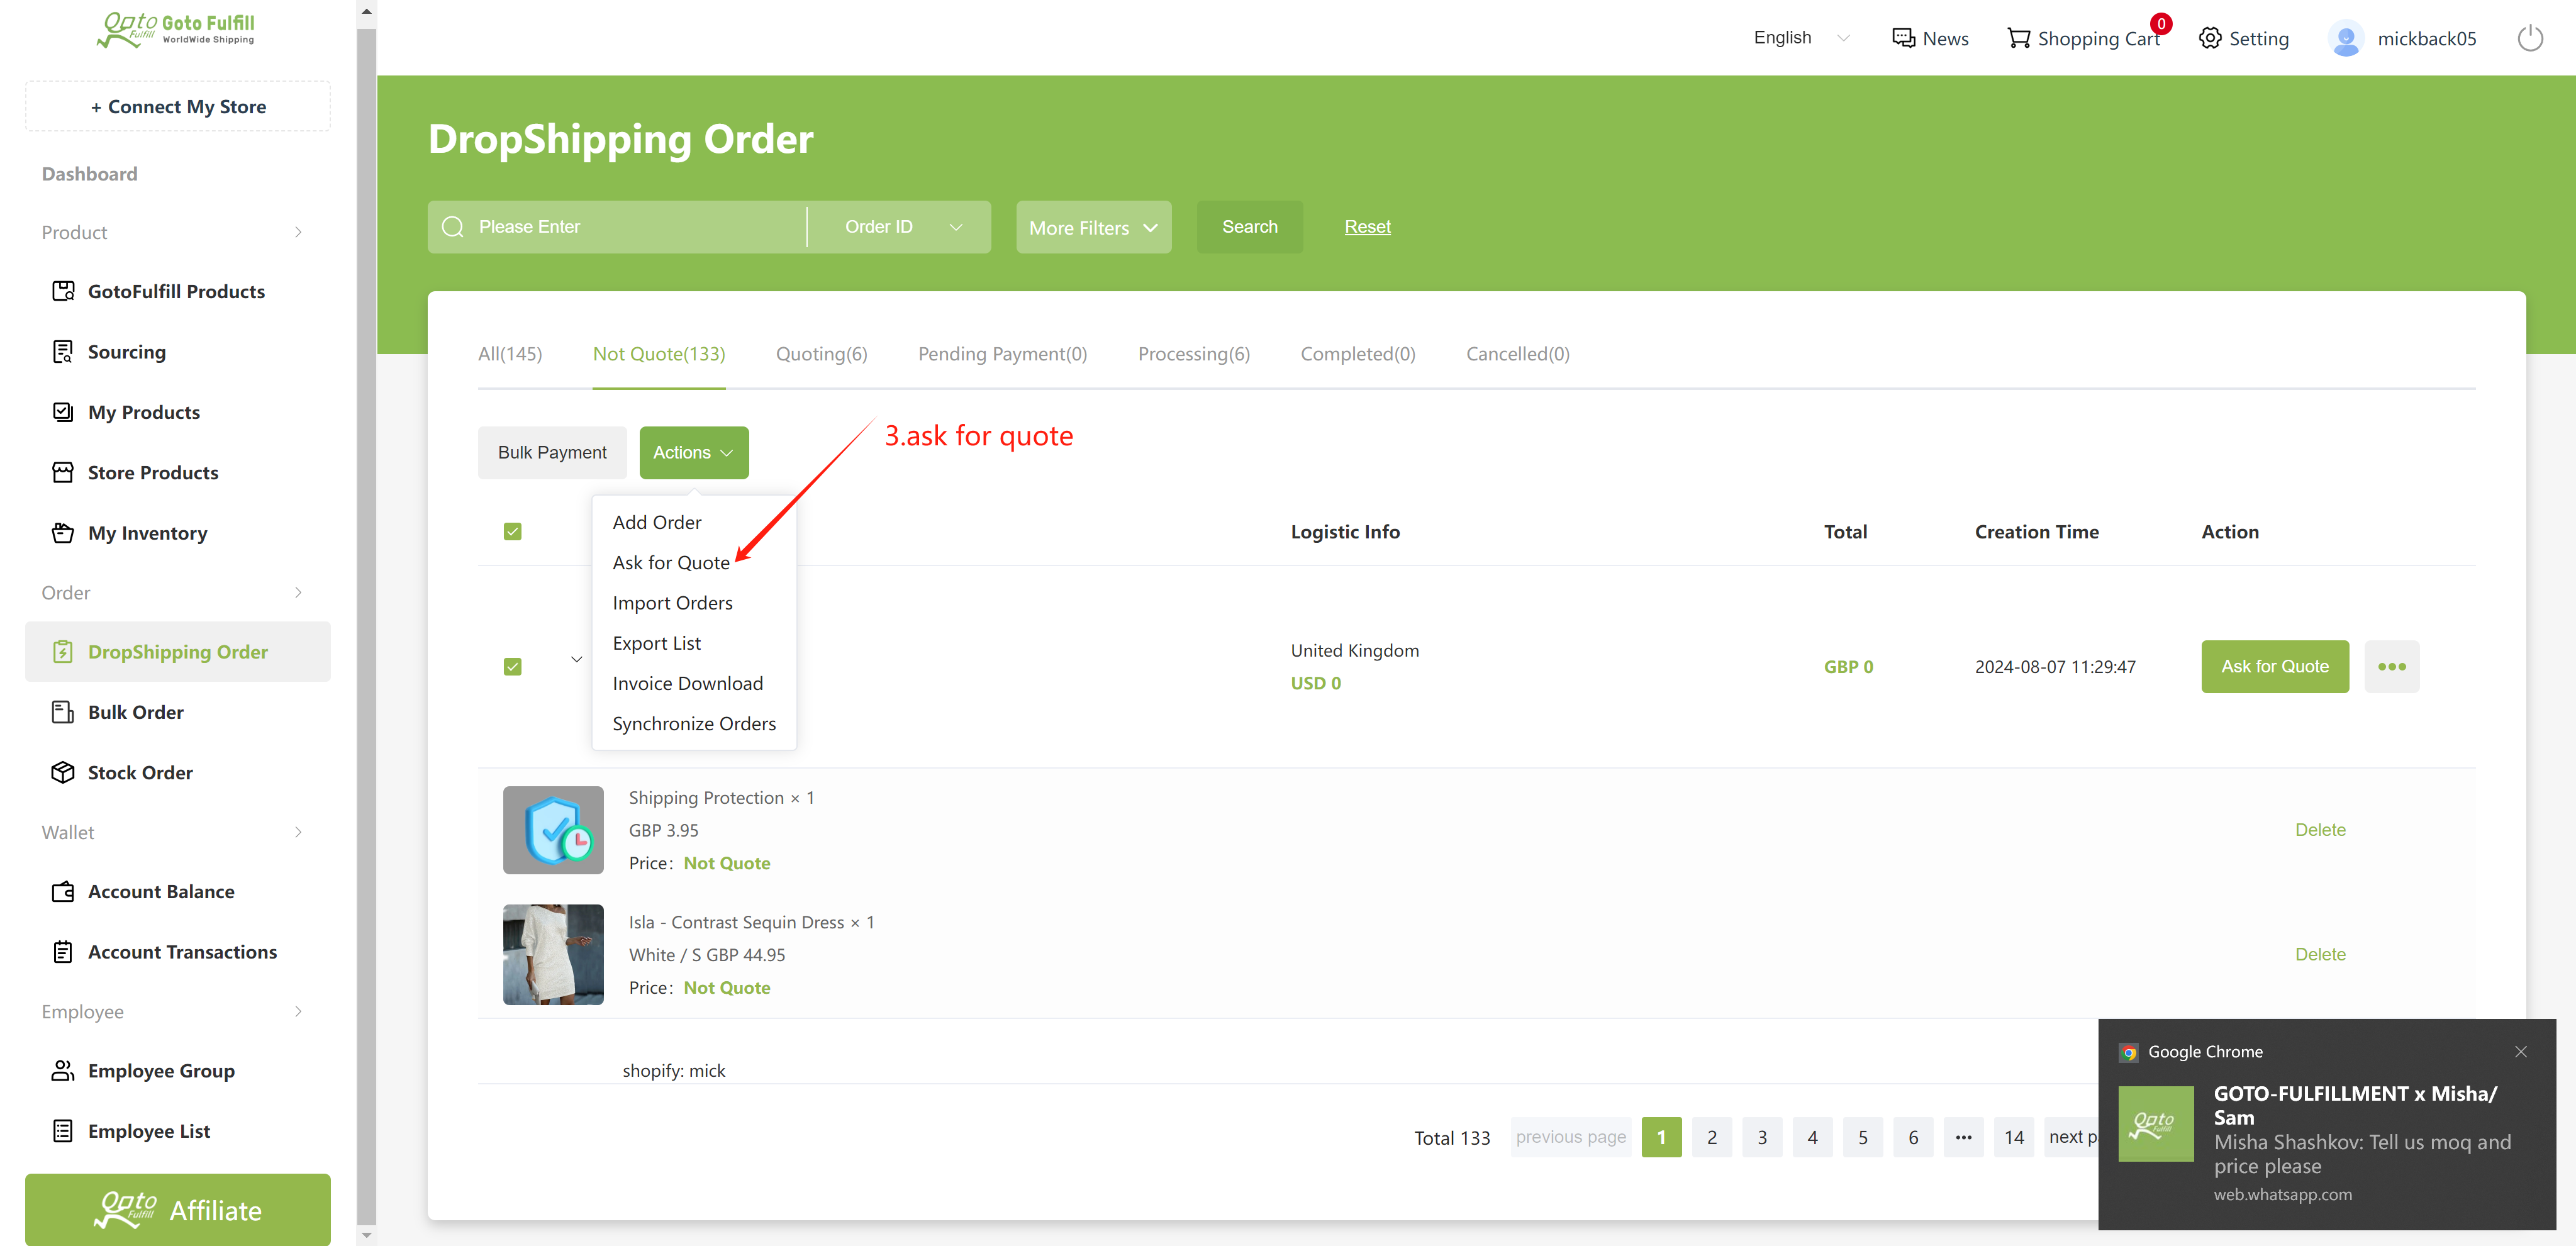The image size is (2576, 1246).
Task: Click the Employee Group people icon
Action: 63,1070
